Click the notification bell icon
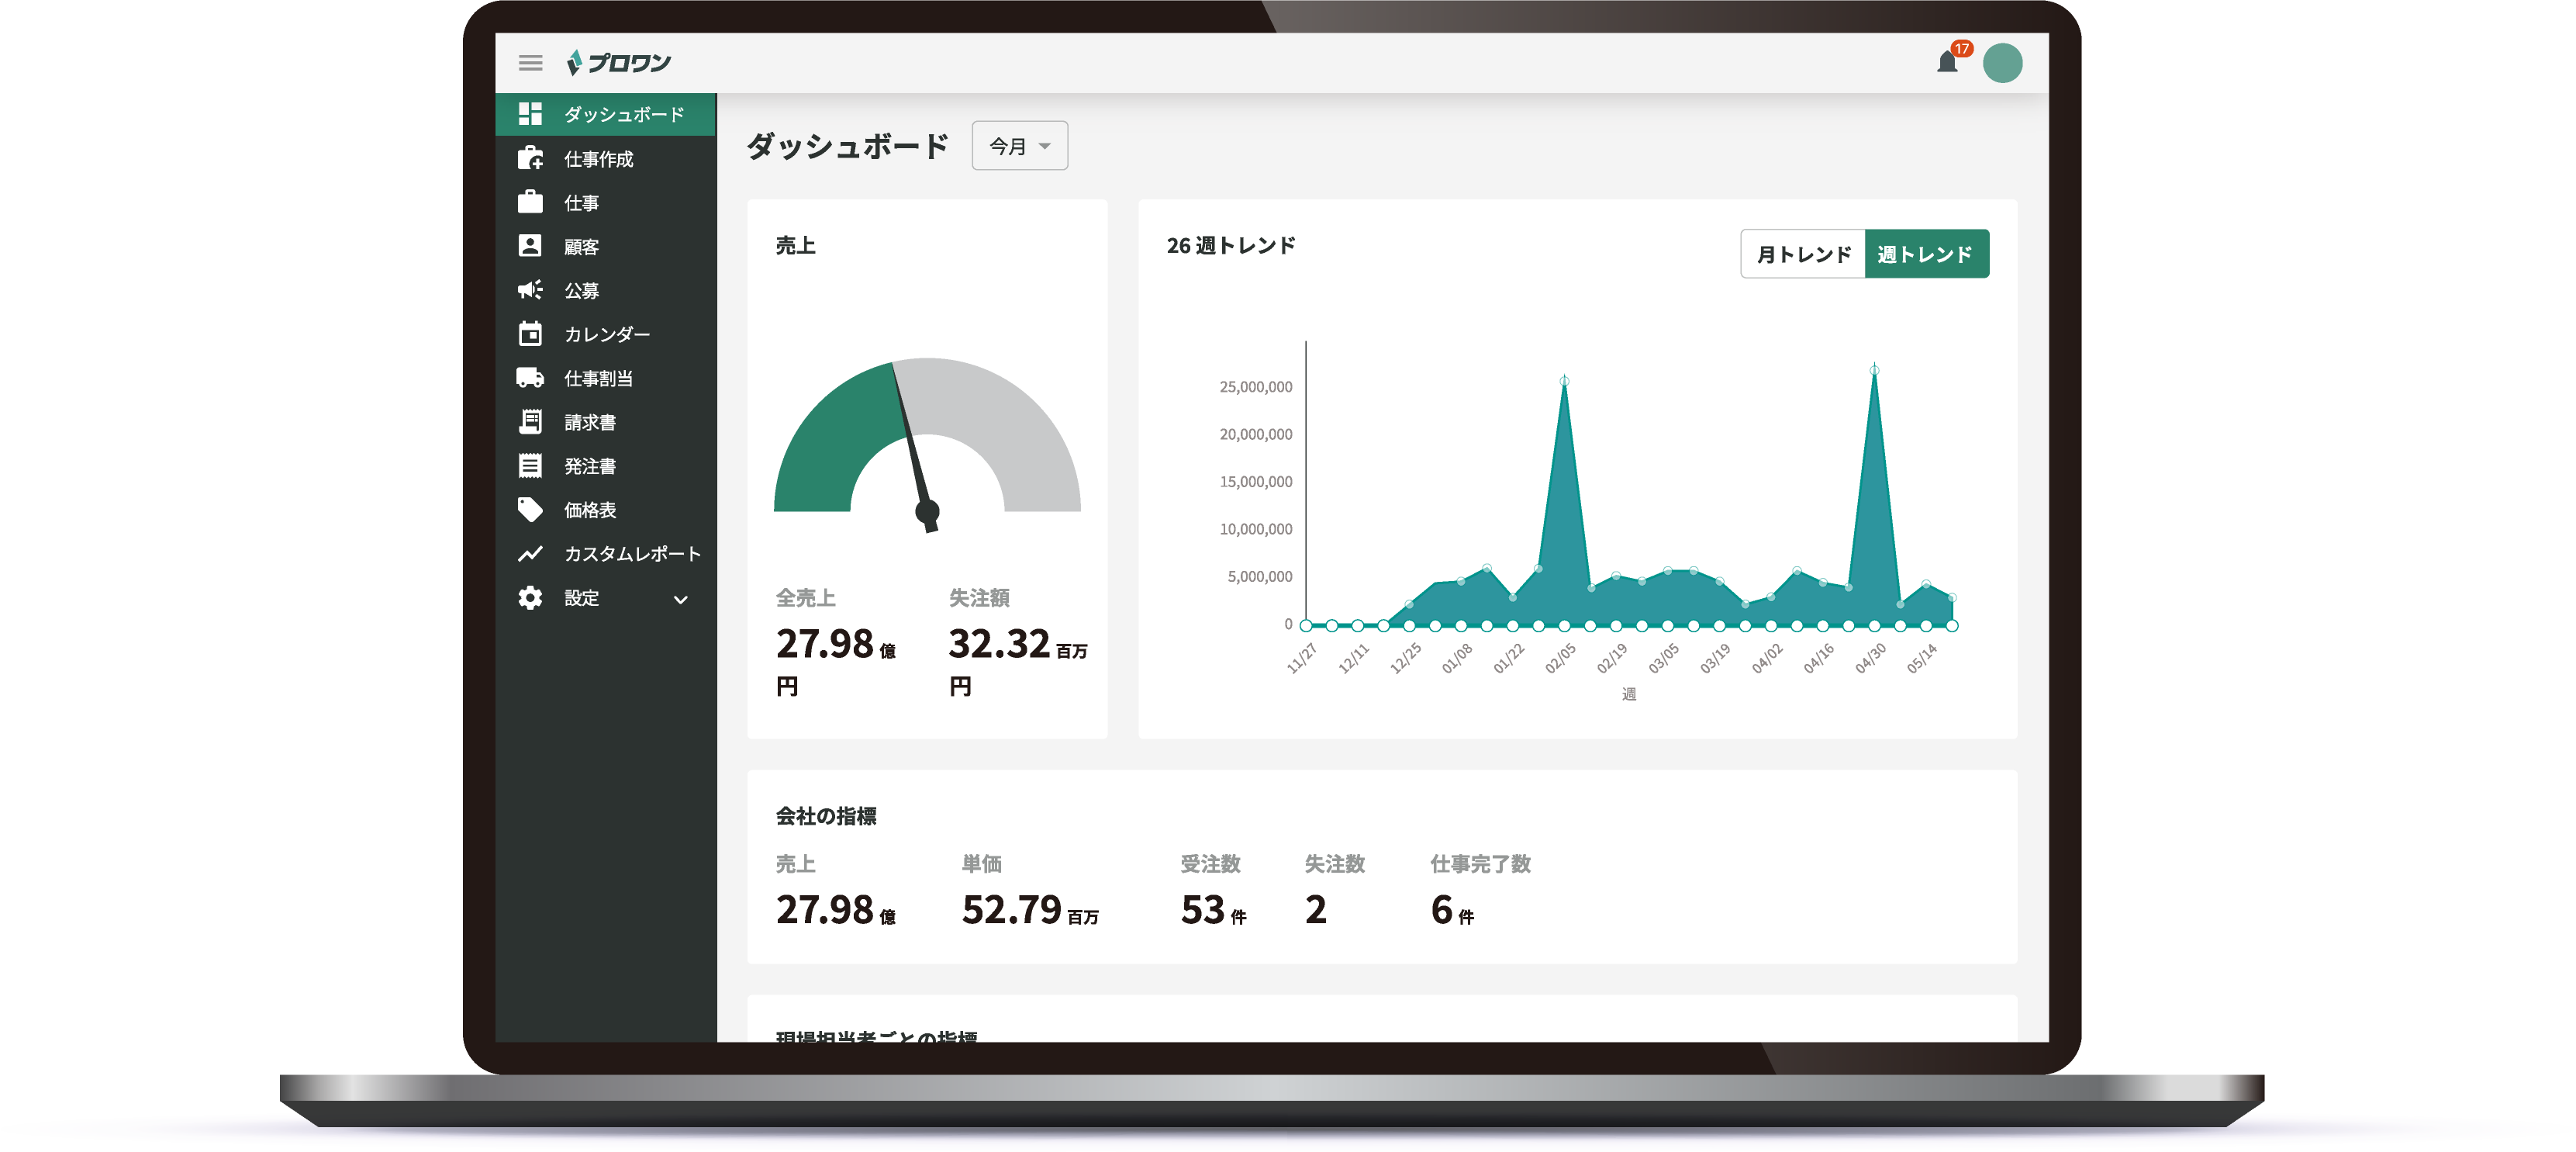2576x1152 pixels. (x=1946, y=63)
